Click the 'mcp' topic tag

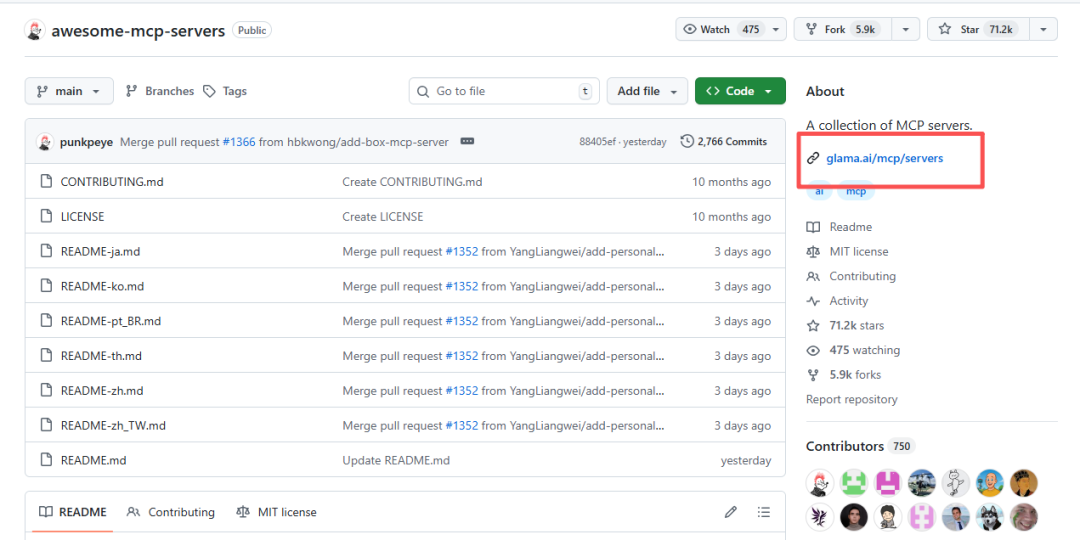click(x=855, y=191)
